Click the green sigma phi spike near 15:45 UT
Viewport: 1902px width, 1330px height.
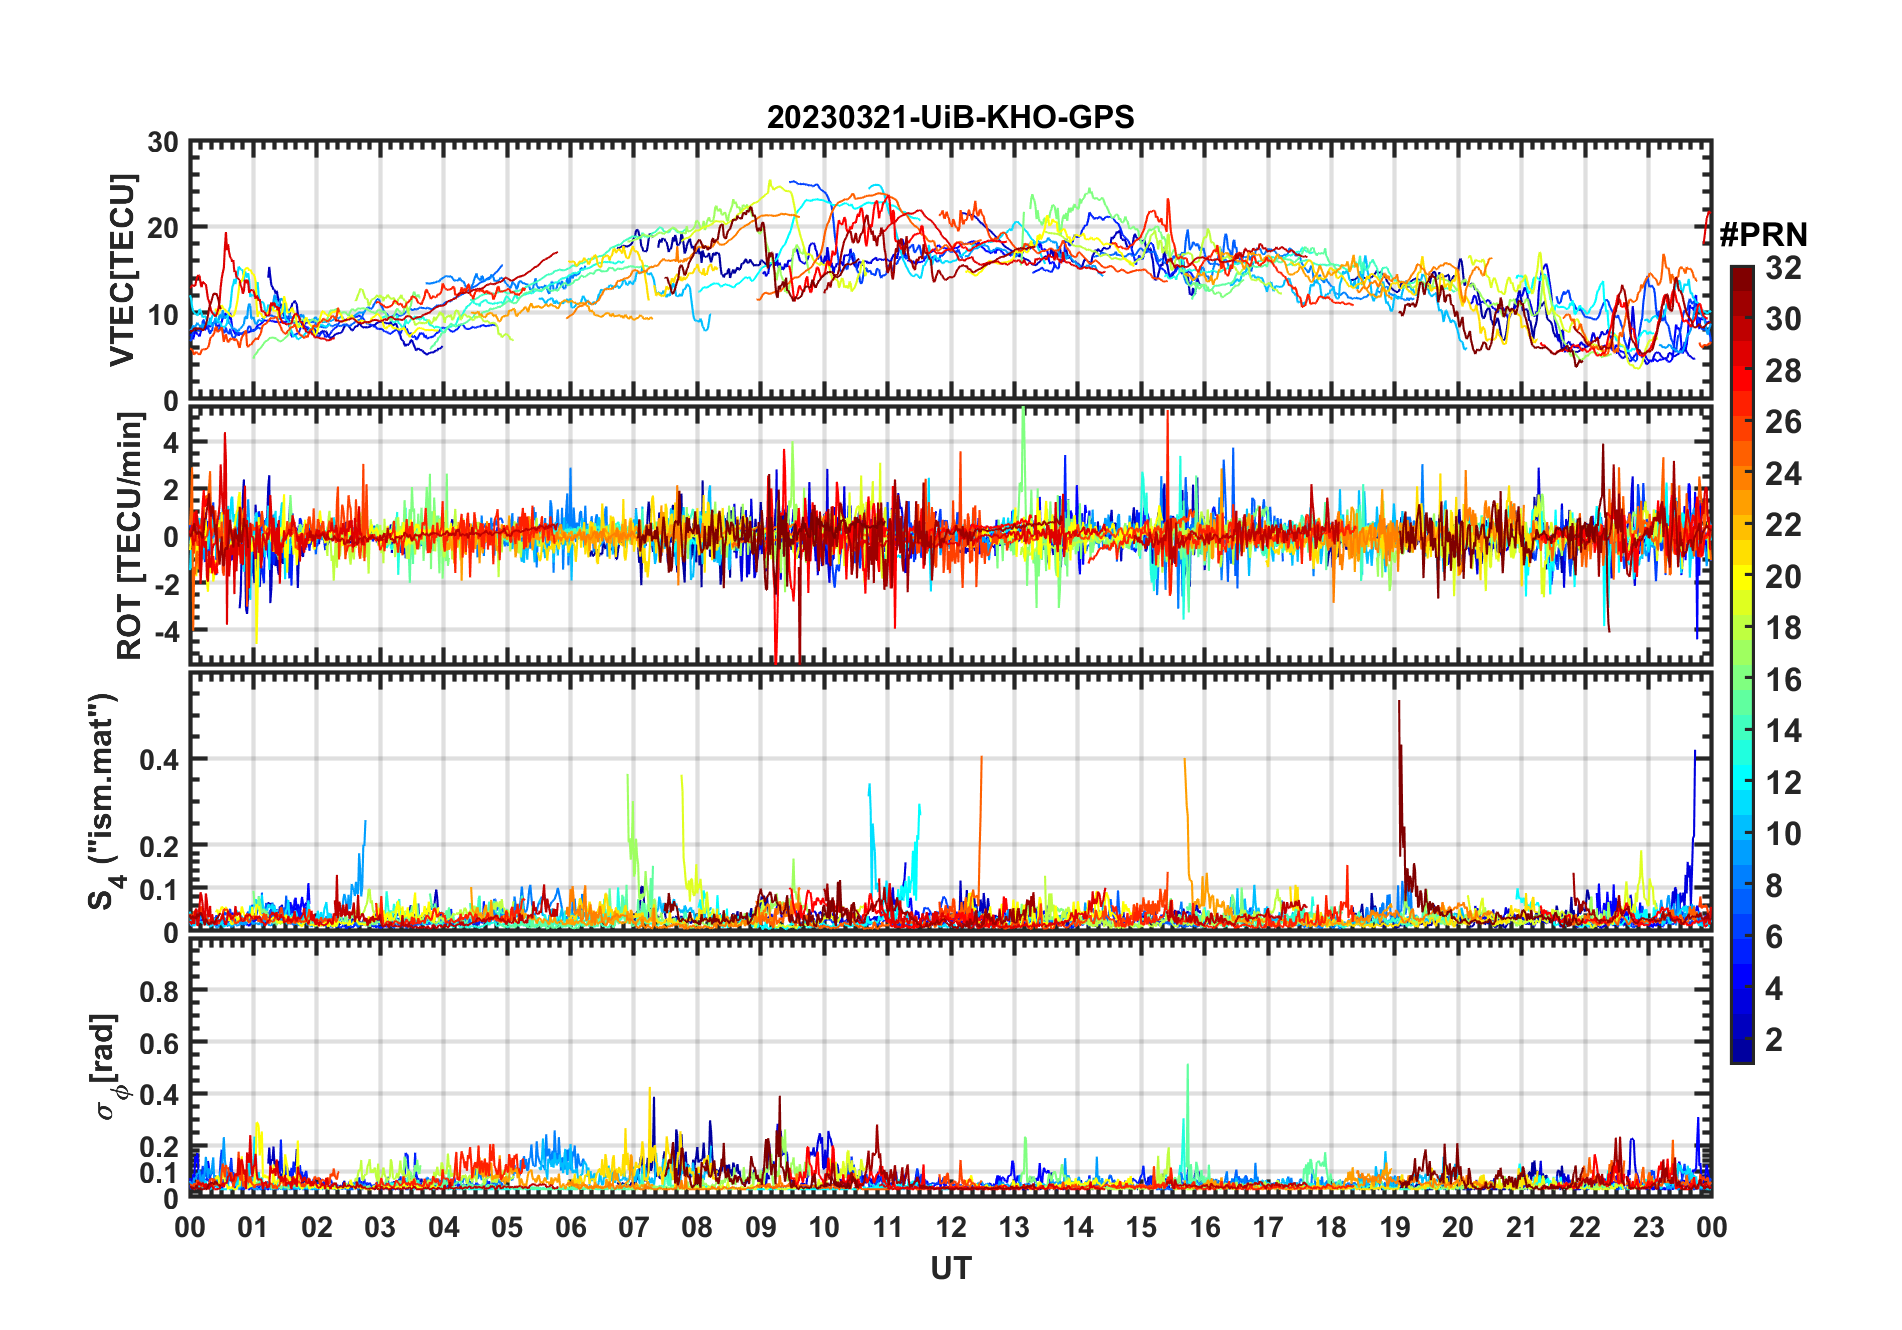click(x=1187, y=1110)
